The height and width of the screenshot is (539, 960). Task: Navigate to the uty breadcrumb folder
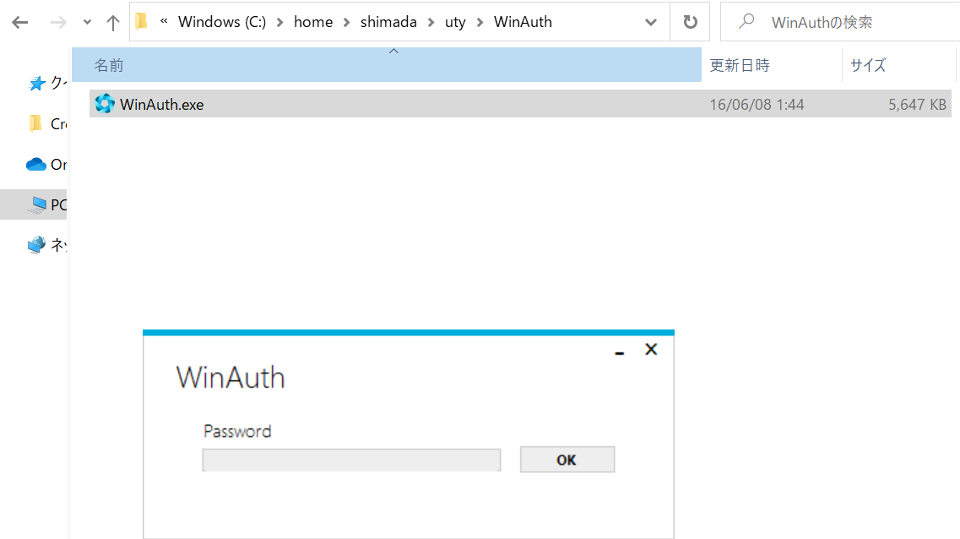455,22
